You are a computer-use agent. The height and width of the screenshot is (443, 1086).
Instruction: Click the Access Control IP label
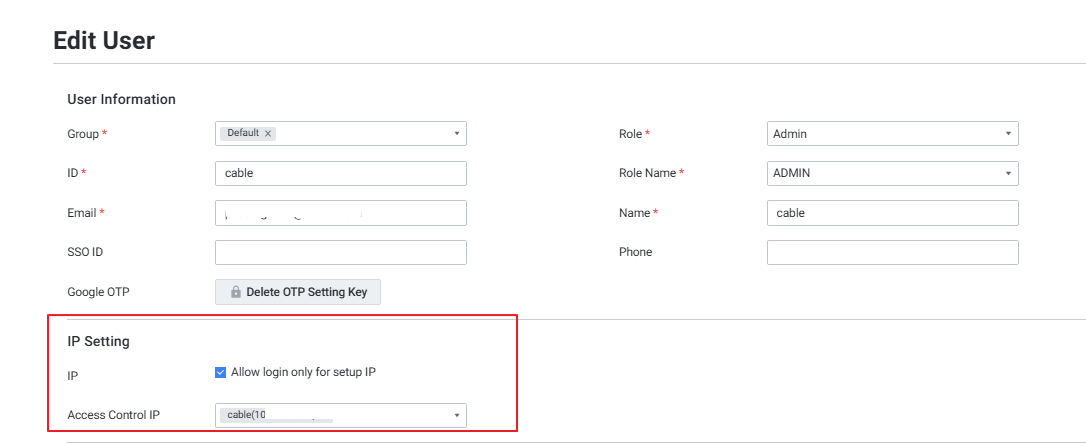coord(113,415)
